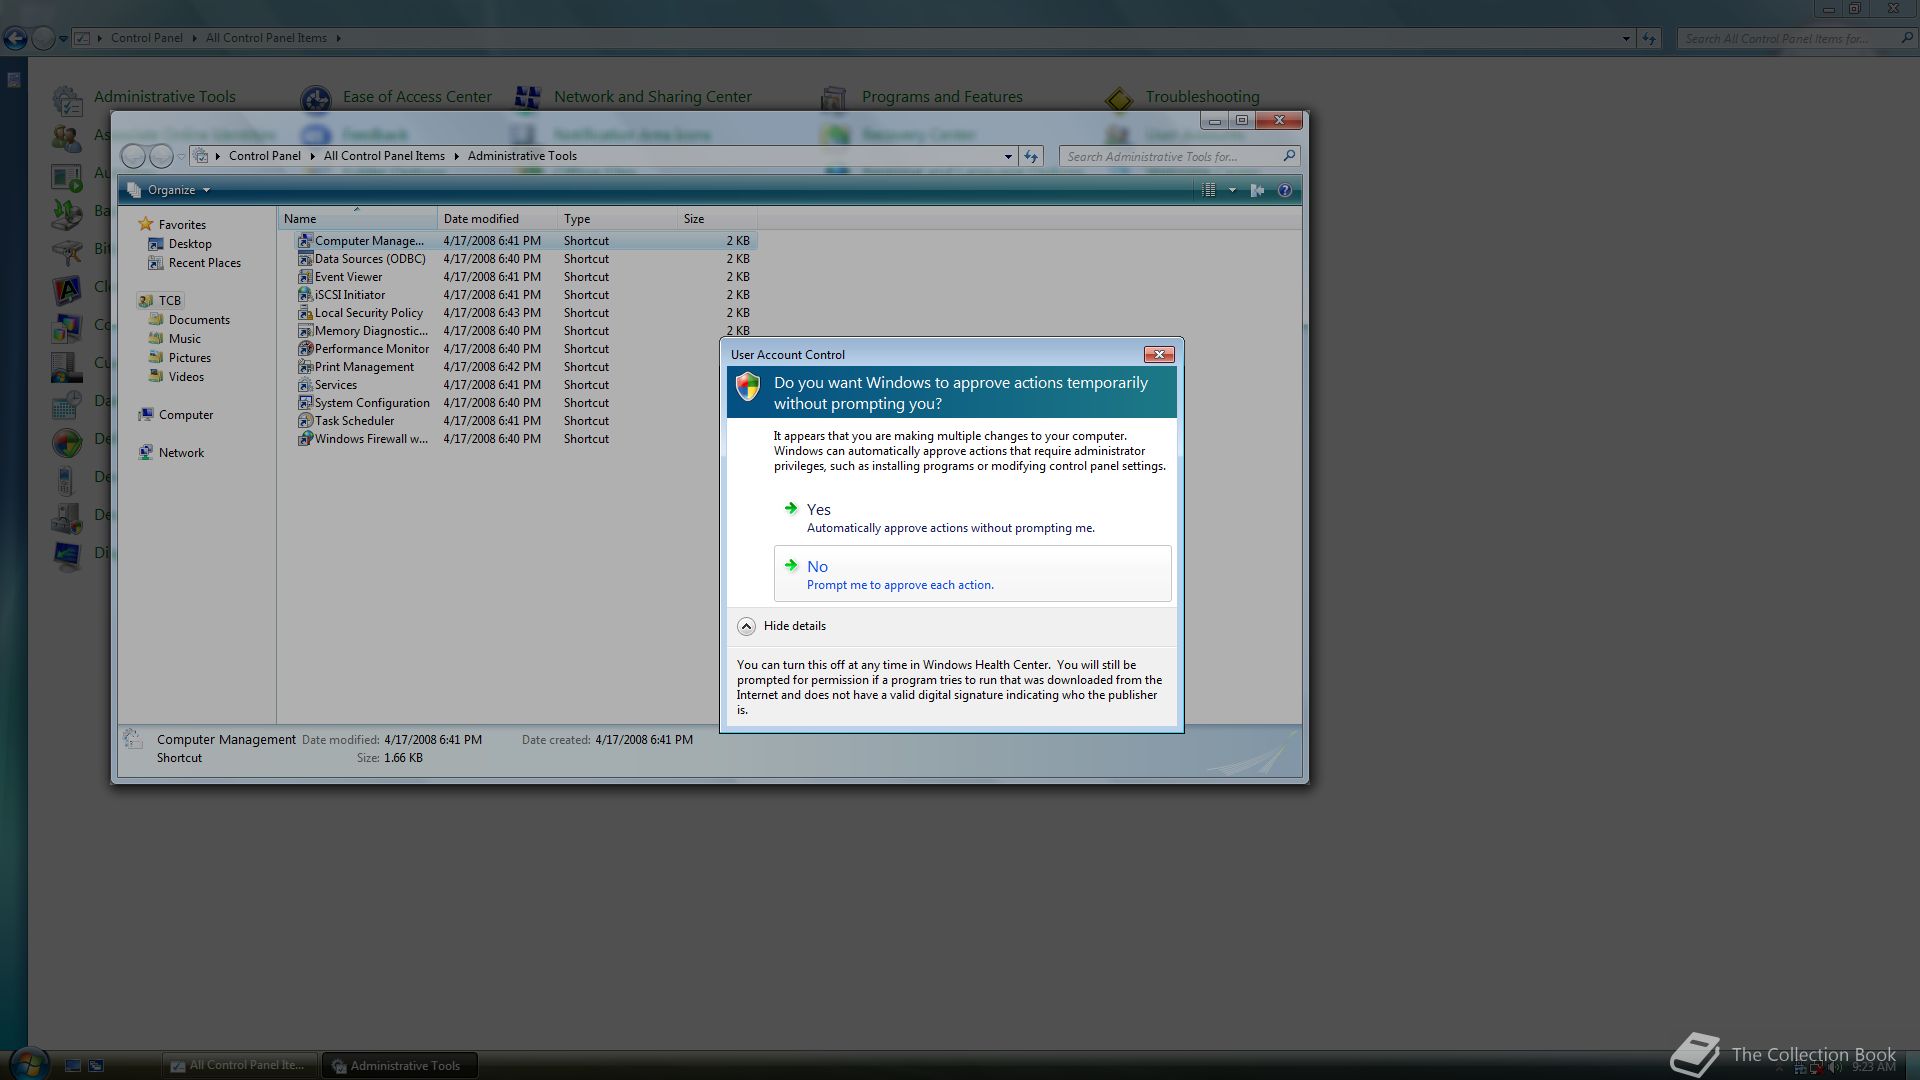Click the UAC shield icon
This screenshot has height=1080, width=1920.
(748, 387)
